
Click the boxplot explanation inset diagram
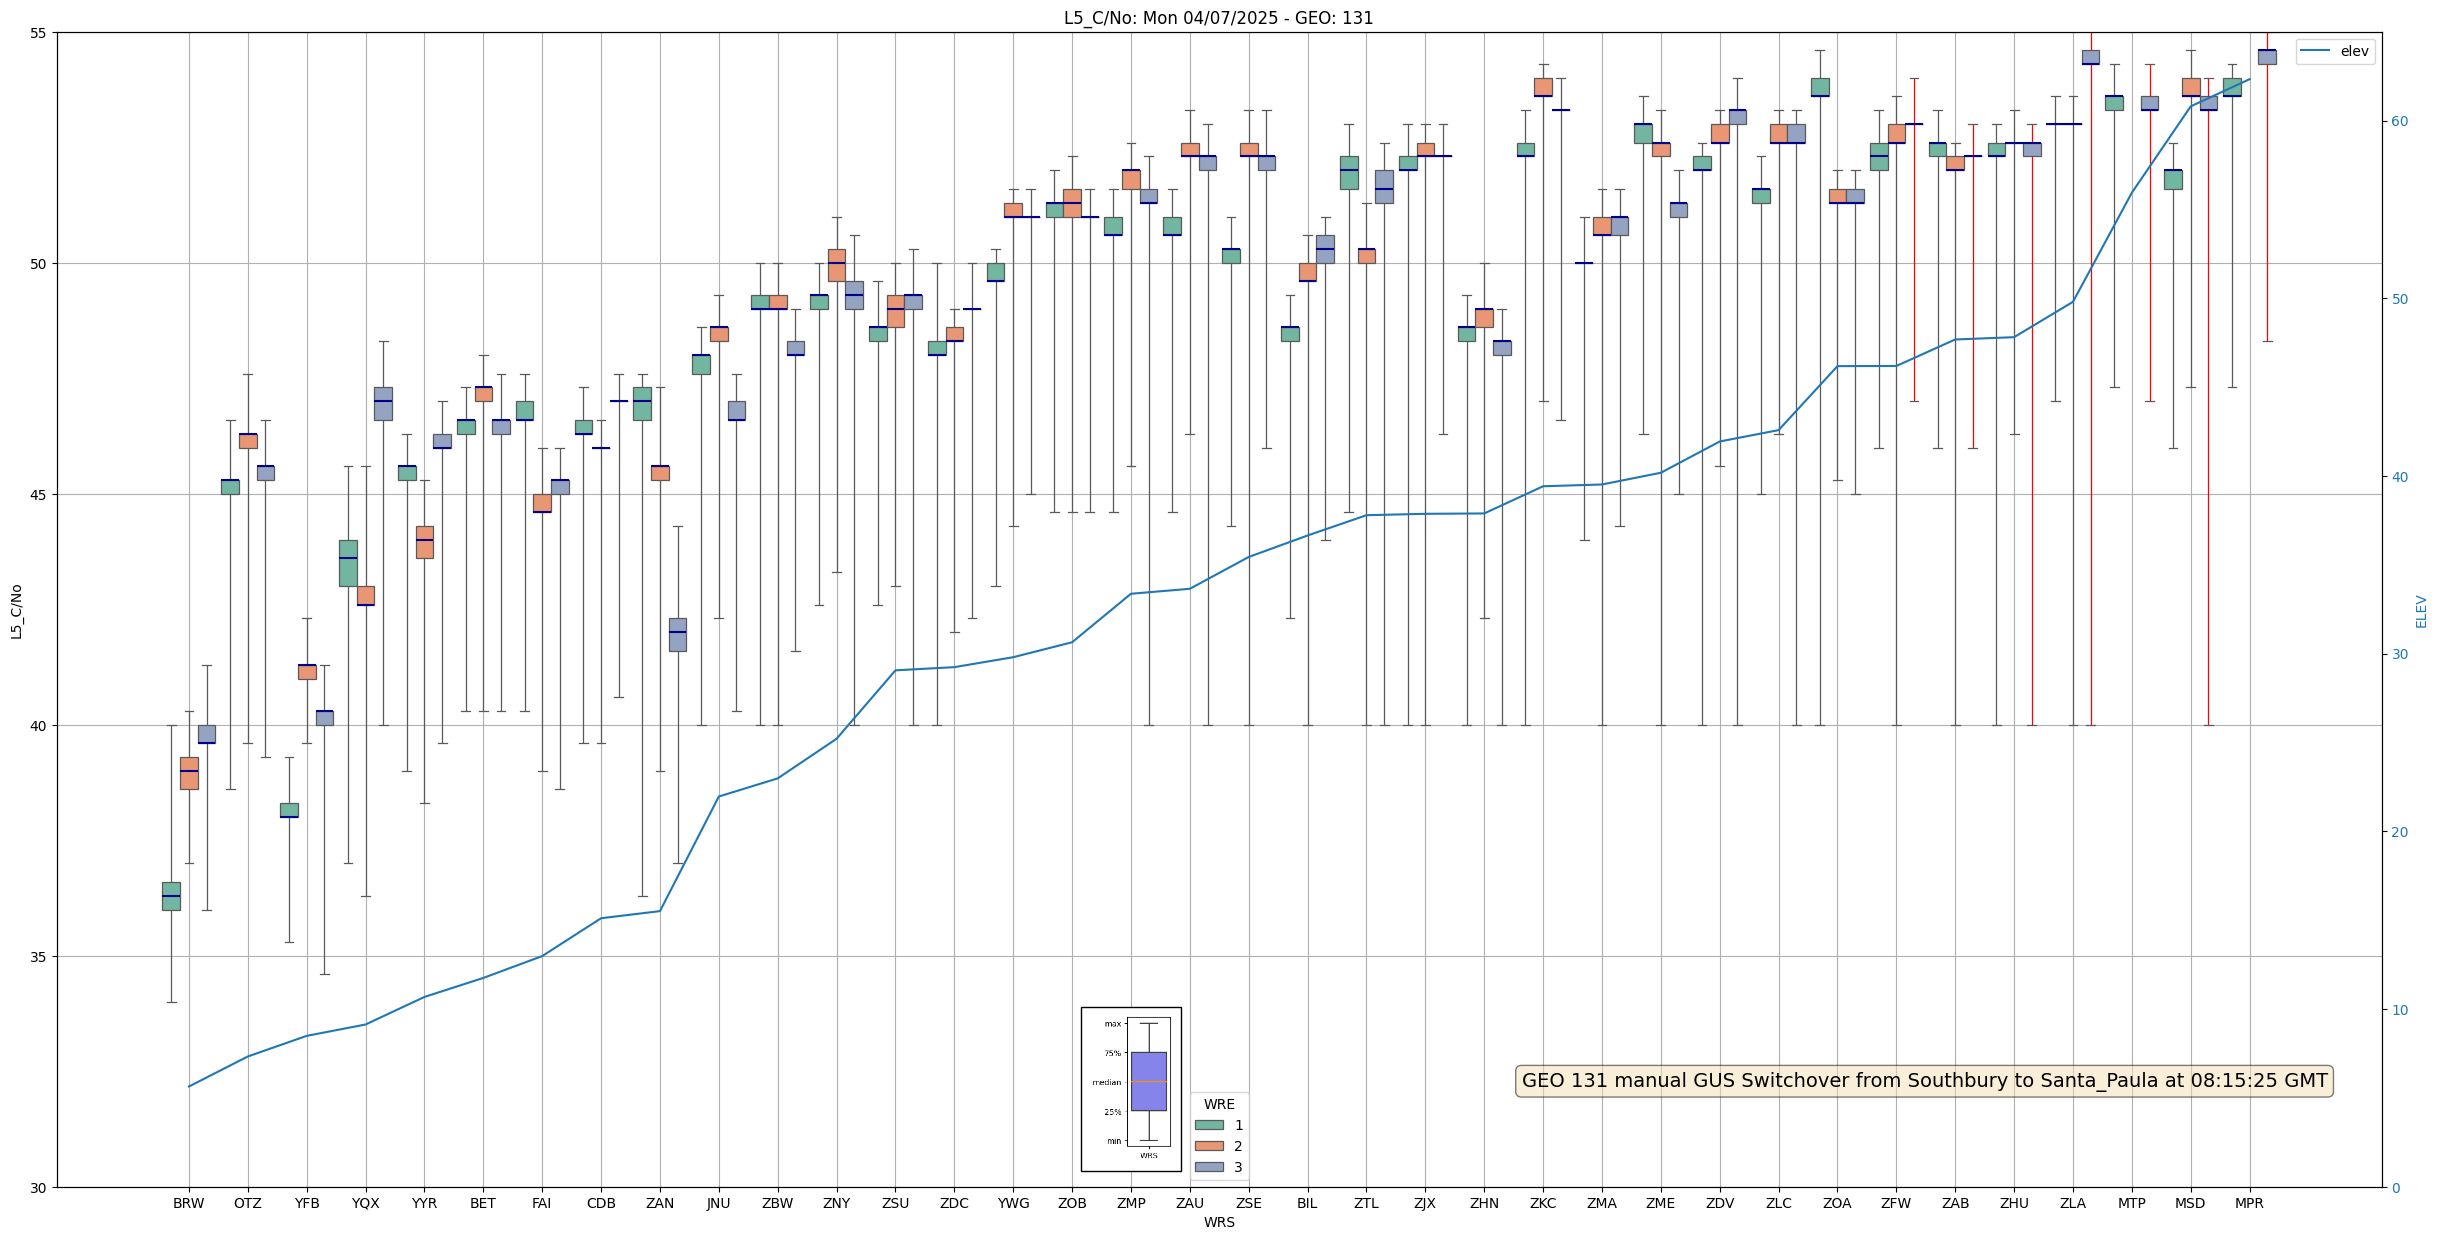point(1131,1089)
